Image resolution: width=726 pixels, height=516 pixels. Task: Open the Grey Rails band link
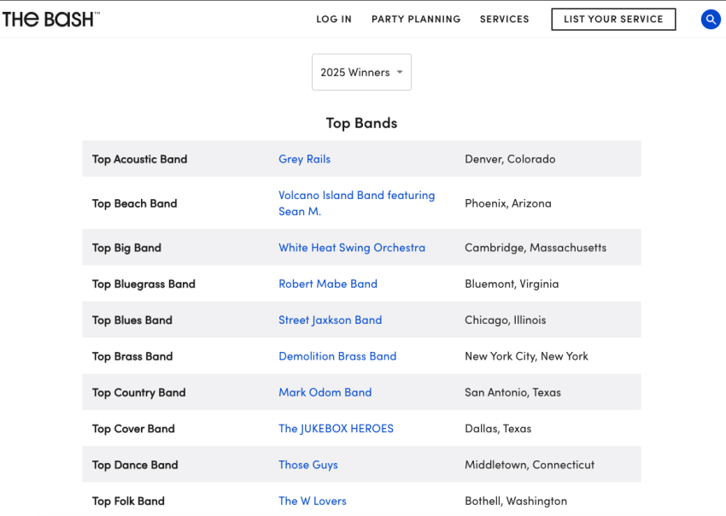(304, 159)
